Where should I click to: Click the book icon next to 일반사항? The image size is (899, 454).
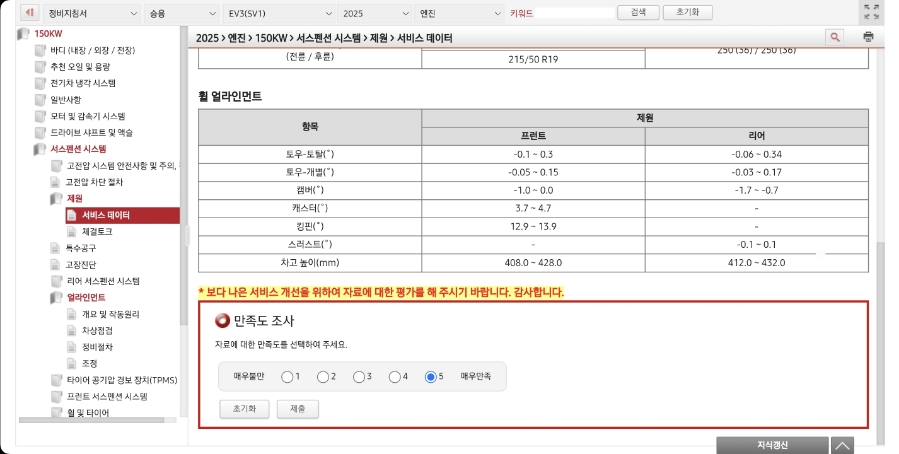[x=40, y=100]
